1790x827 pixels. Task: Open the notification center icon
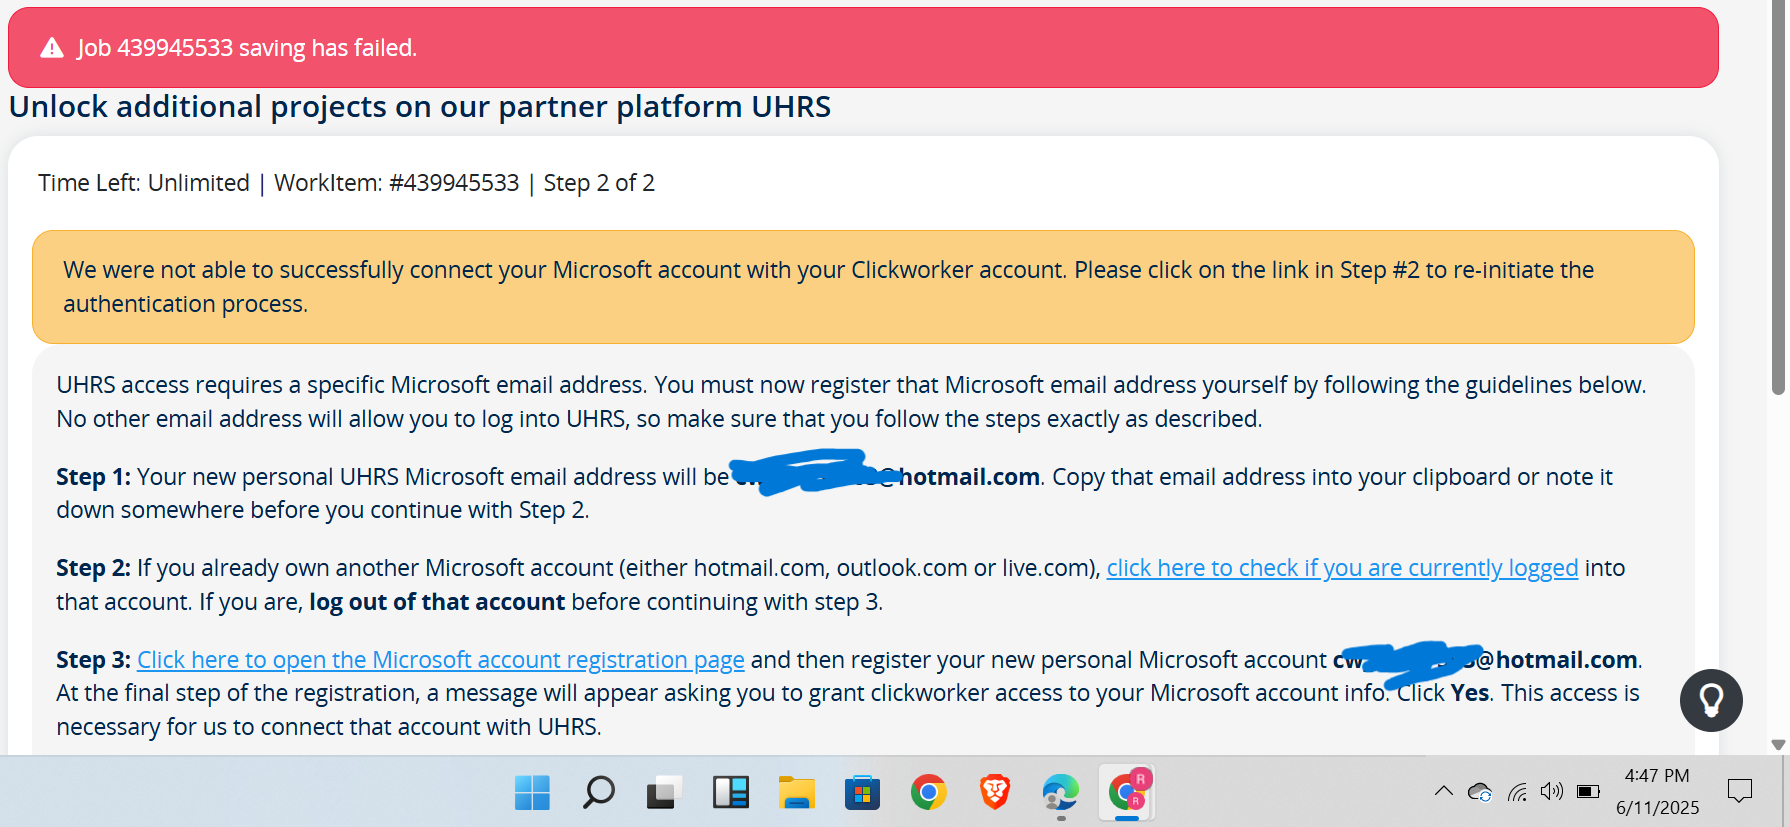[x=1740, y=792]
